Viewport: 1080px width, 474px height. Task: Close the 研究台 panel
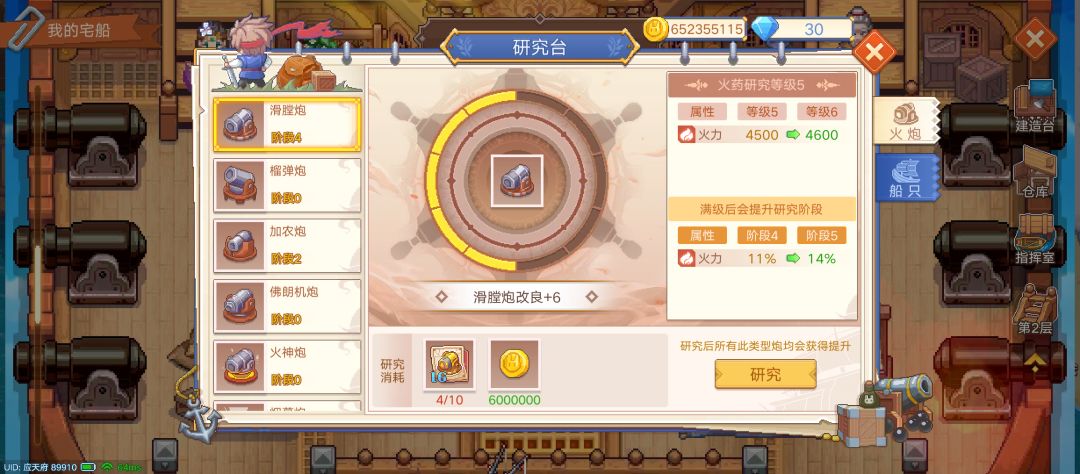pos(875,52)
